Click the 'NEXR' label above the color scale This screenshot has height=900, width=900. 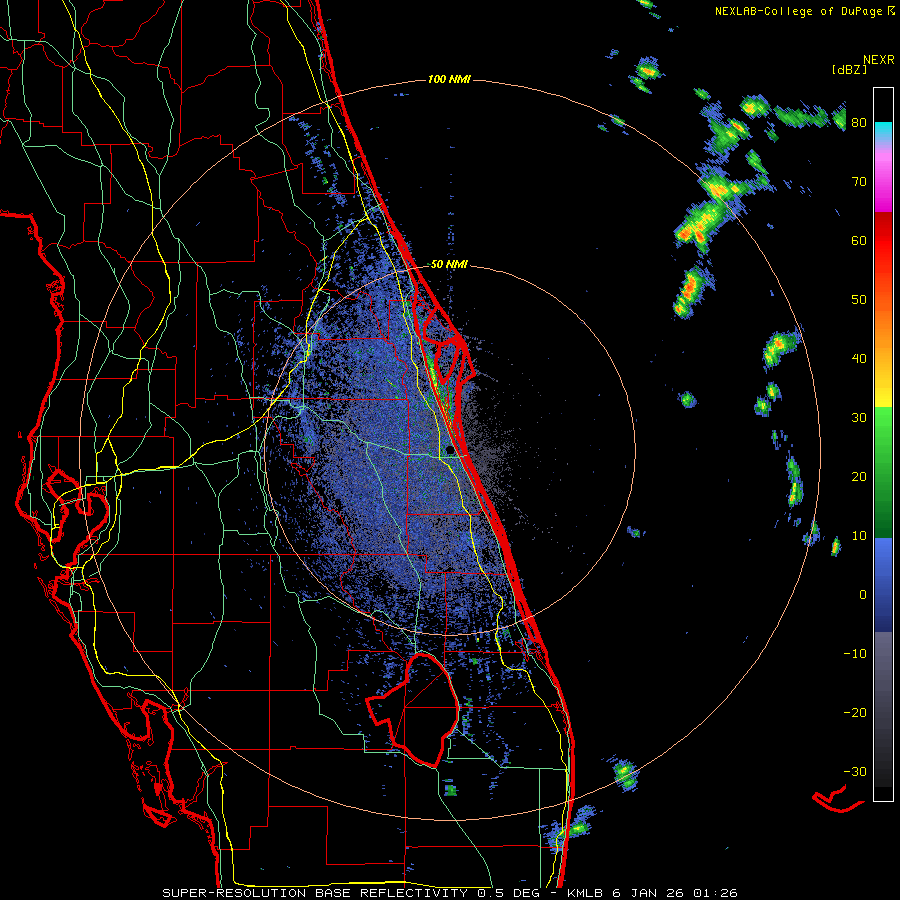point(878,60)
